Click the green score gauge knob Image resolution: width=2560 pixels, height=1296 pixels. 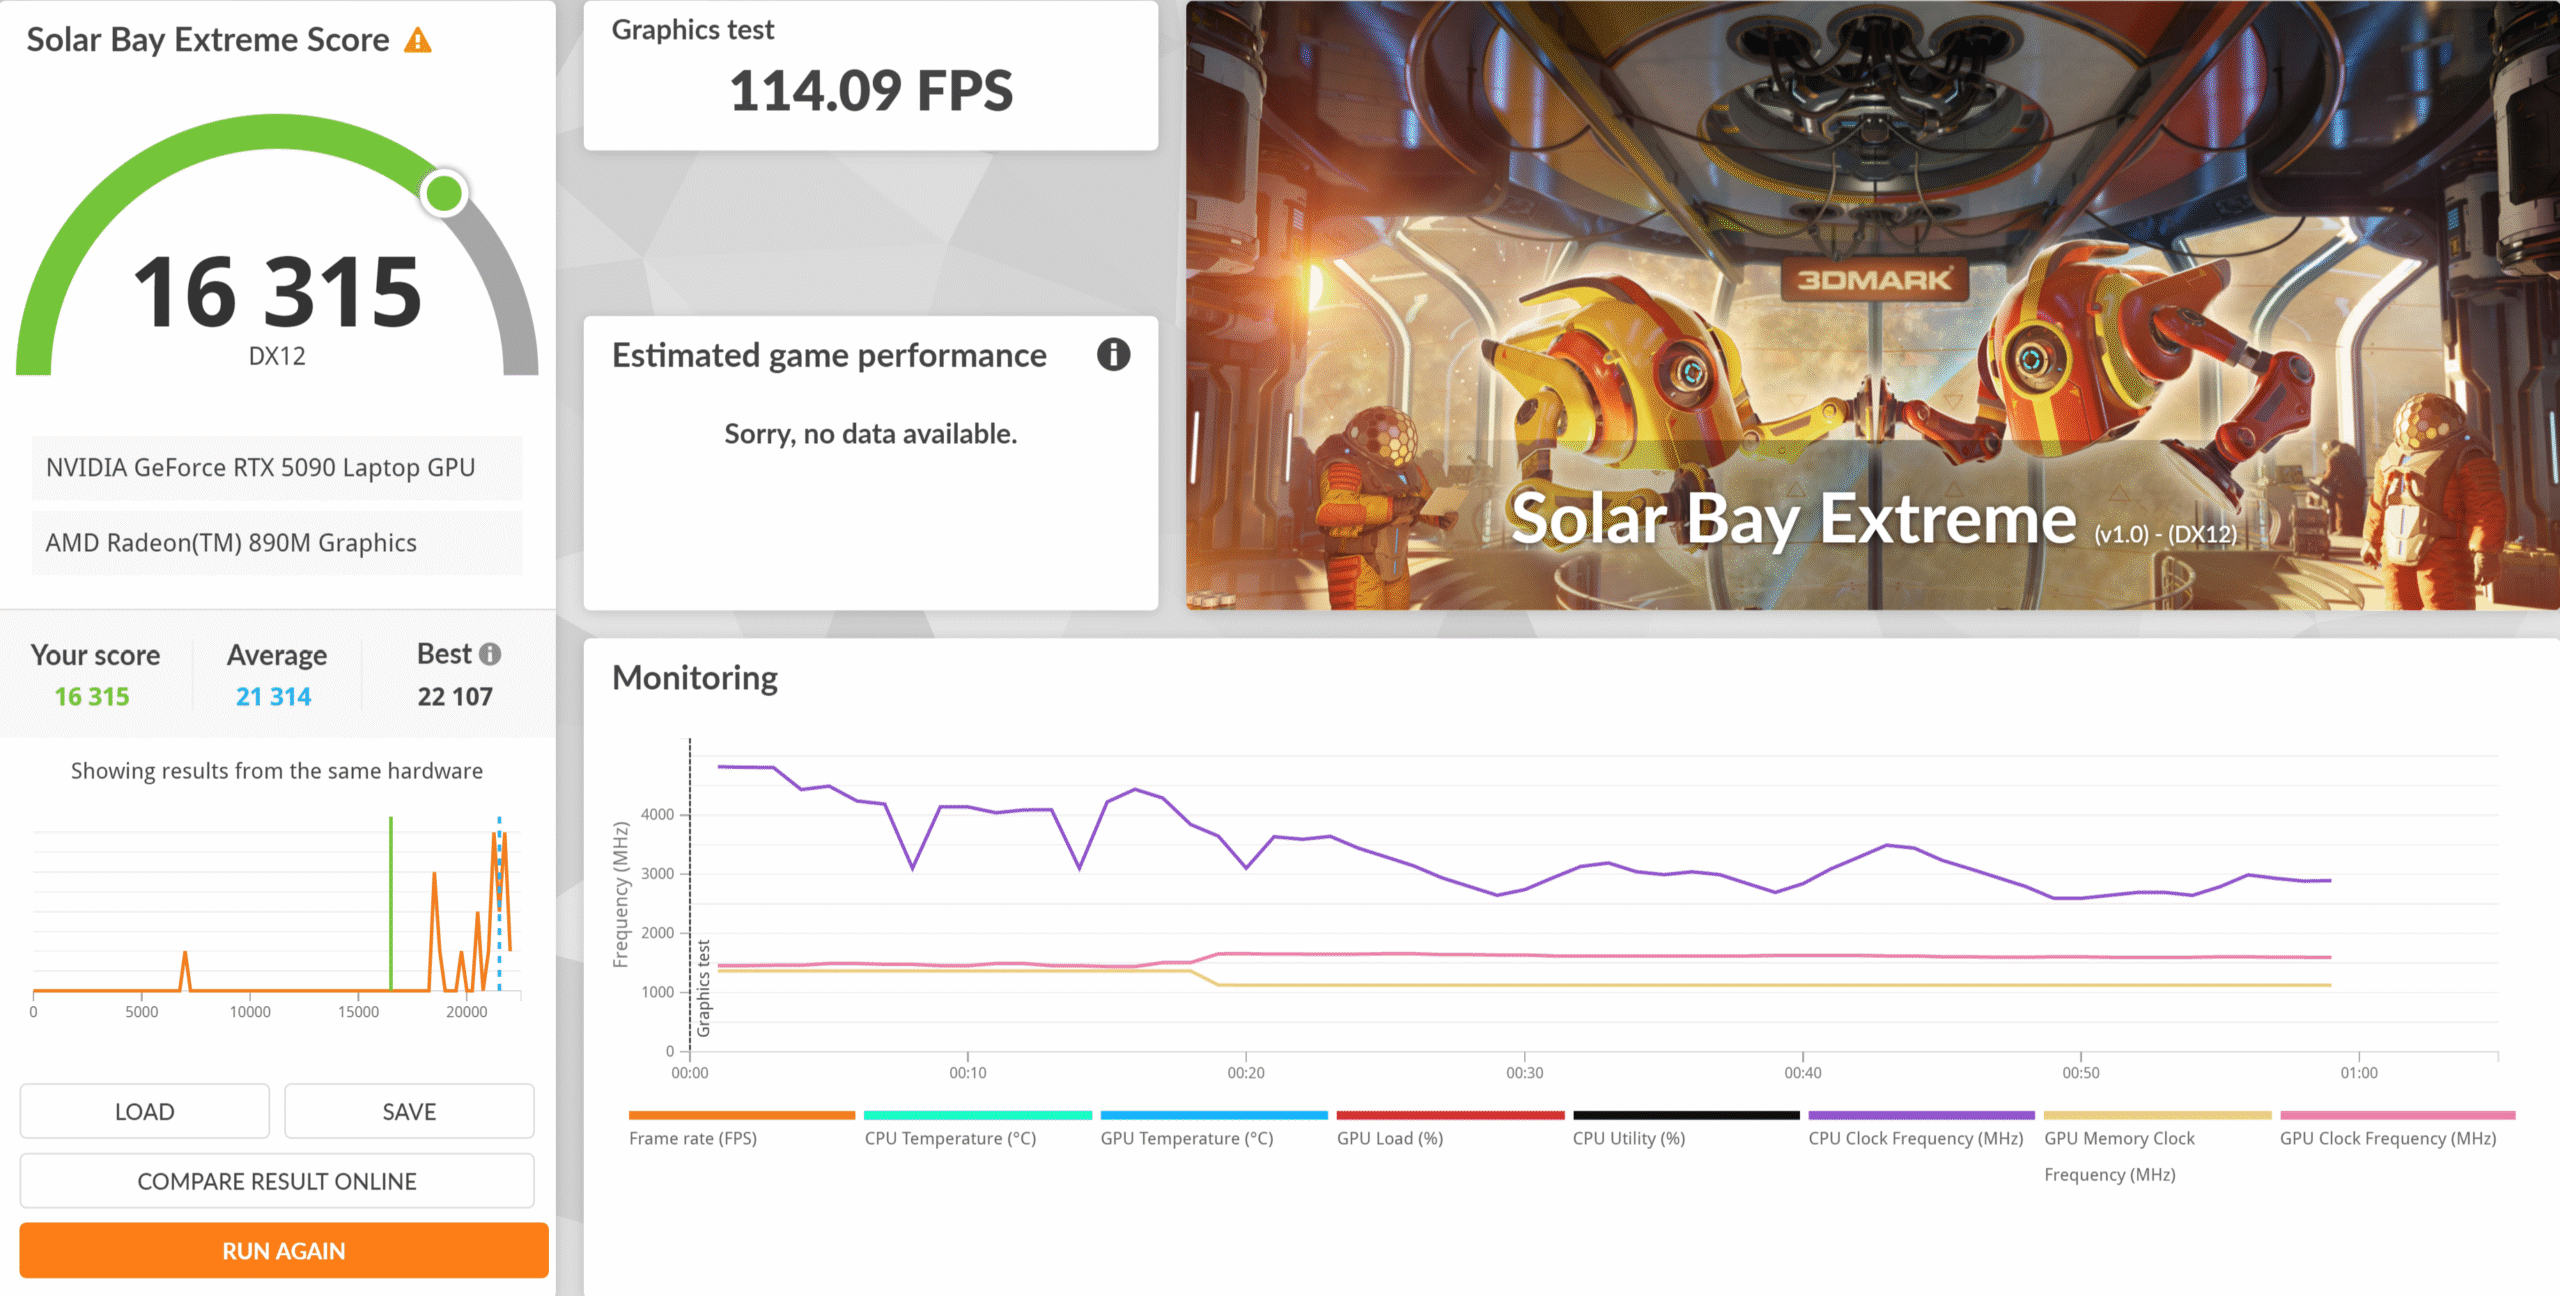444,193
